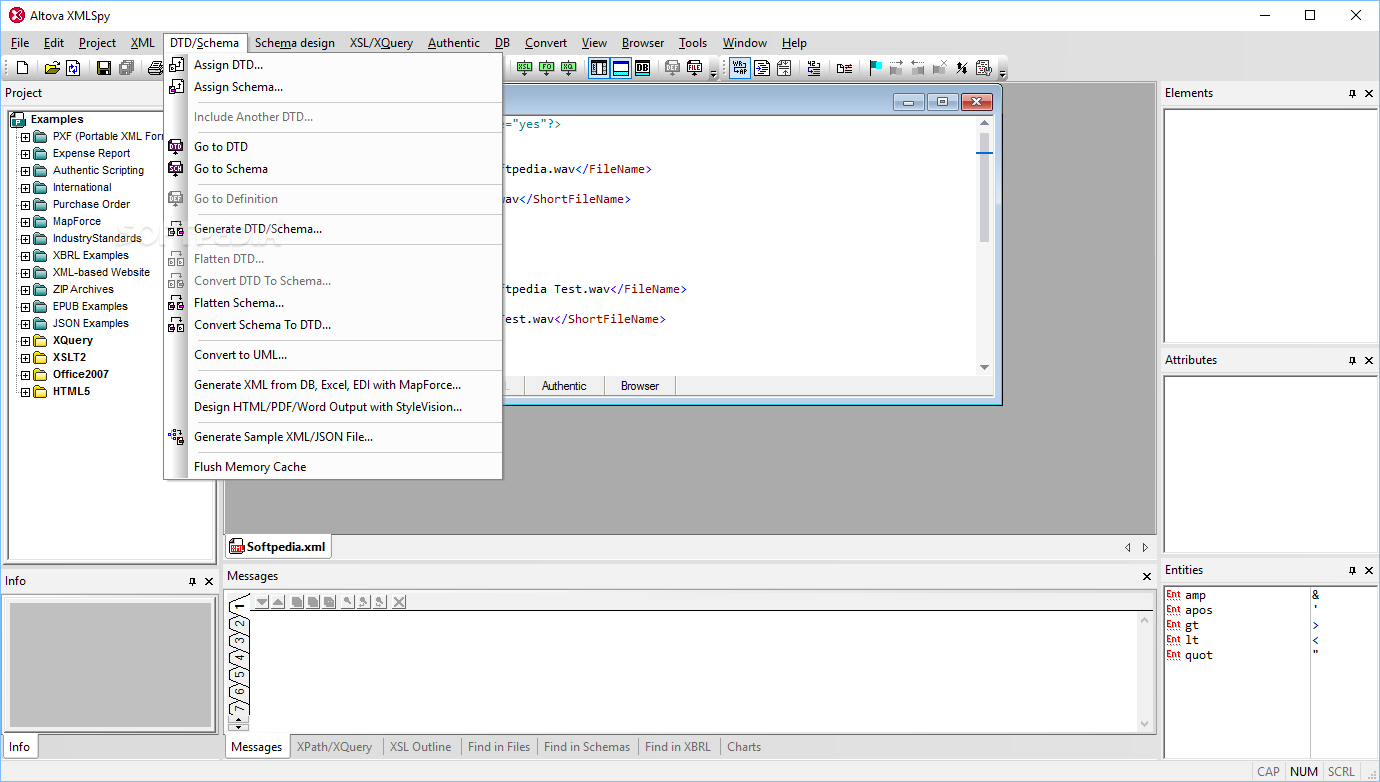This screenshot has height=782, width=1380.
Task: Click the Next Bookmark toolbar icon
Action: 896,68
